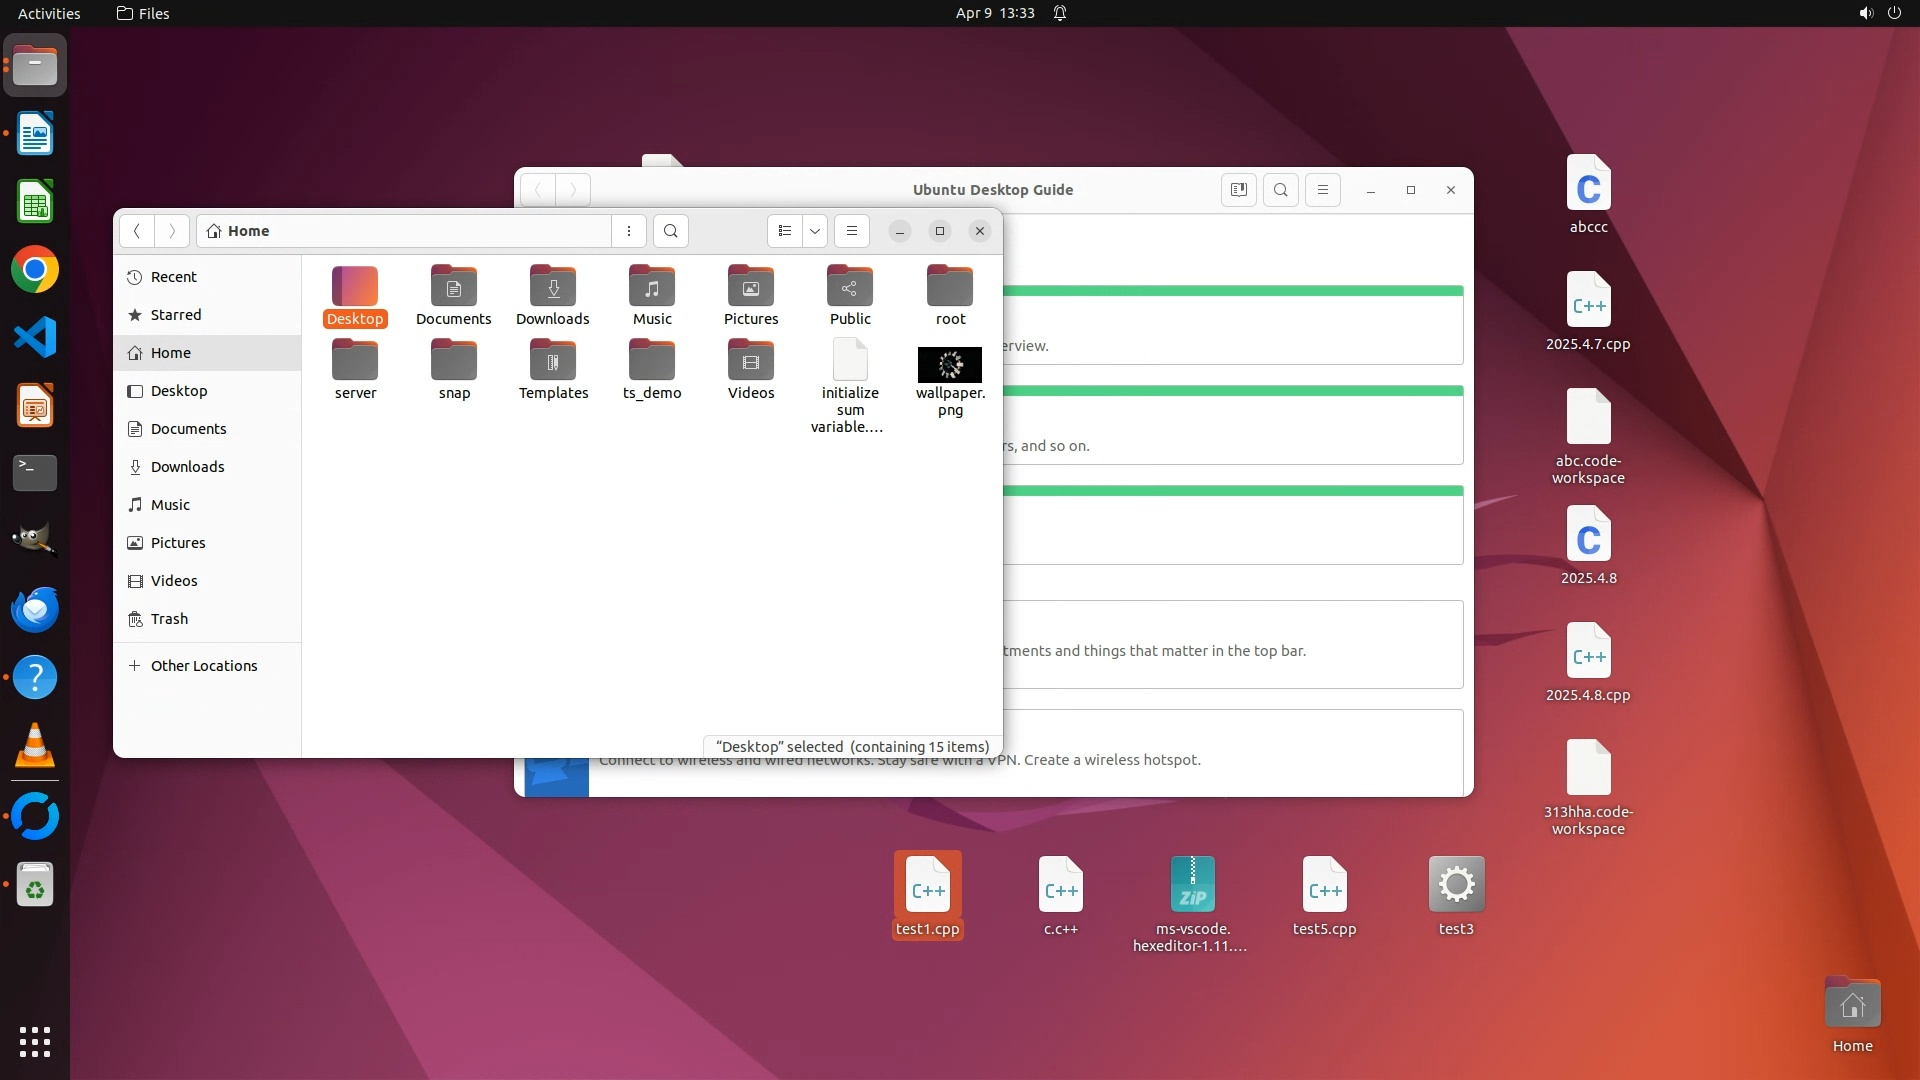Open path bar three-dot options menu

pos(629,231)
